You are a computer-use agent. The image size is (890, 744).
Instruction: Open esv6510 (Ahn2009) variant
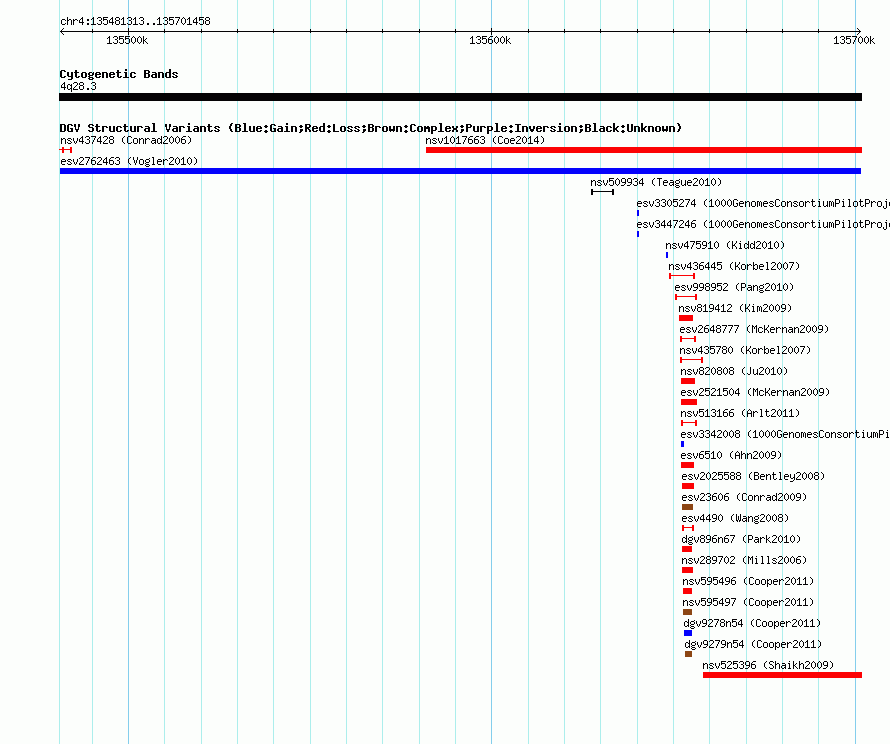[731, 455]
